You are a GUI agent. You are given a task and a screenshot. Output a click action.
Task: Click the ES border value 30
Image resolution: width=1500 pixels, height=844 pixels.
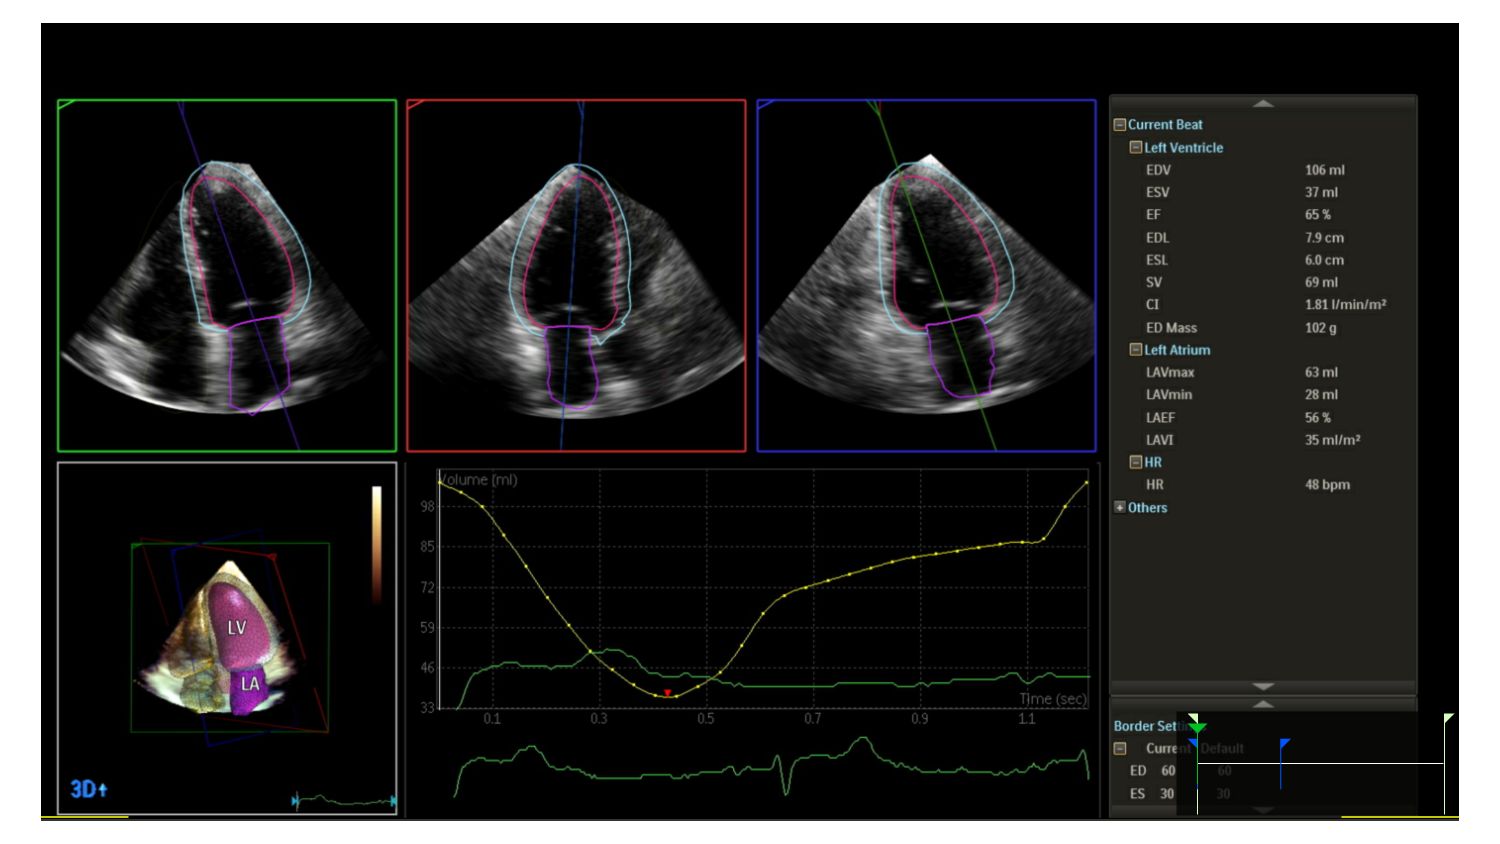pyautogui.click(x=1167, y=794)
